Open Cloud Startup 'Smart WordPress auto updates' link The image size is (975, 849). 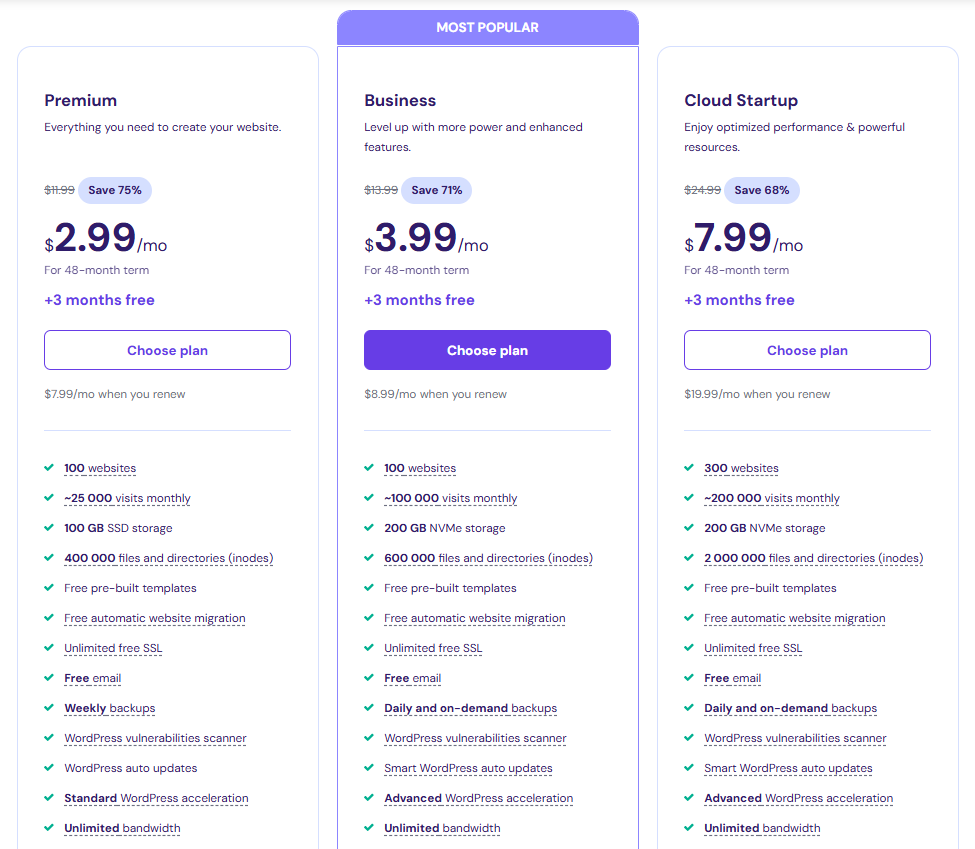[x=788, y=768]
